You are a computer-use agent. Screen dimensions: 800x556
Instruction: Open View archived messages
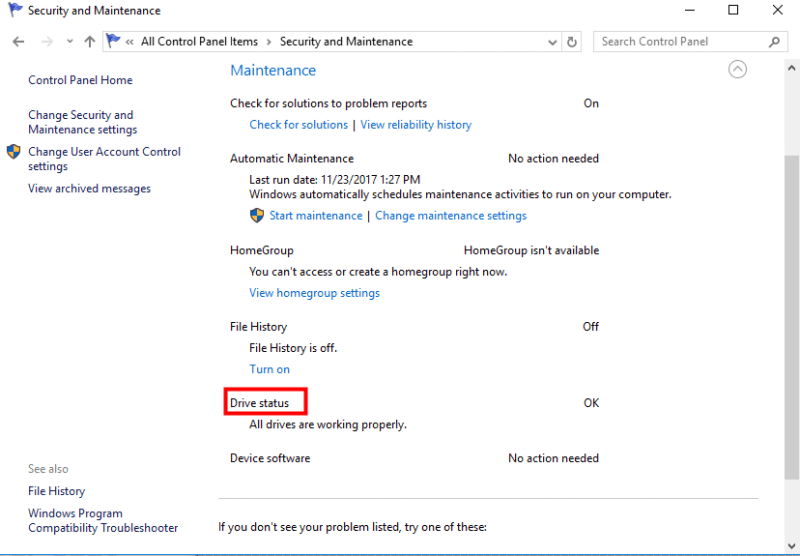[x=89, y=189]
